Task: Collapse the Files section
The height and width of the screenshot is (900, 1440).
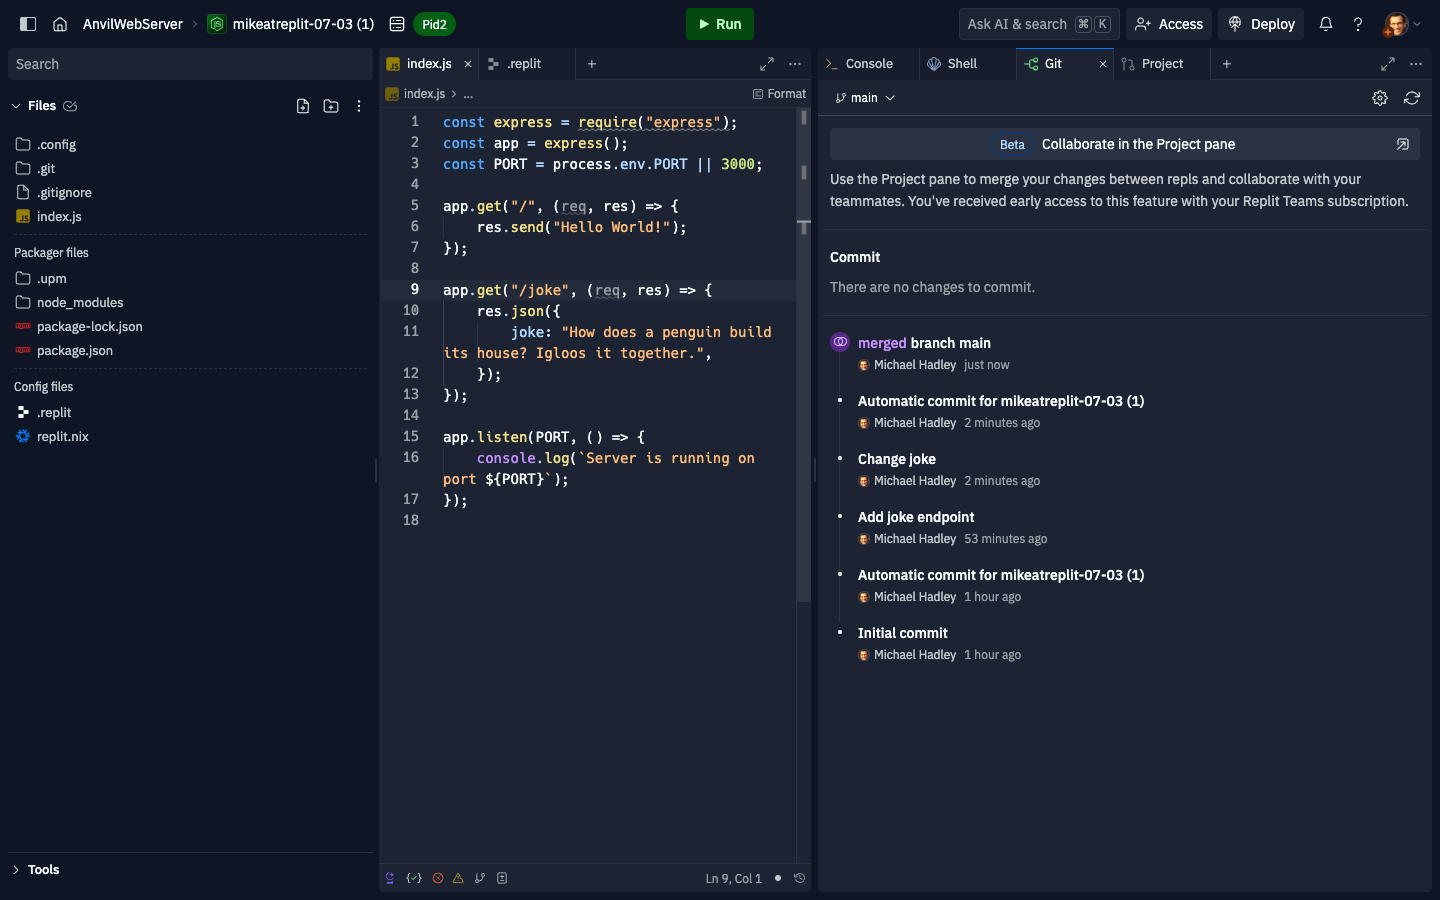Action: (16, 106)
